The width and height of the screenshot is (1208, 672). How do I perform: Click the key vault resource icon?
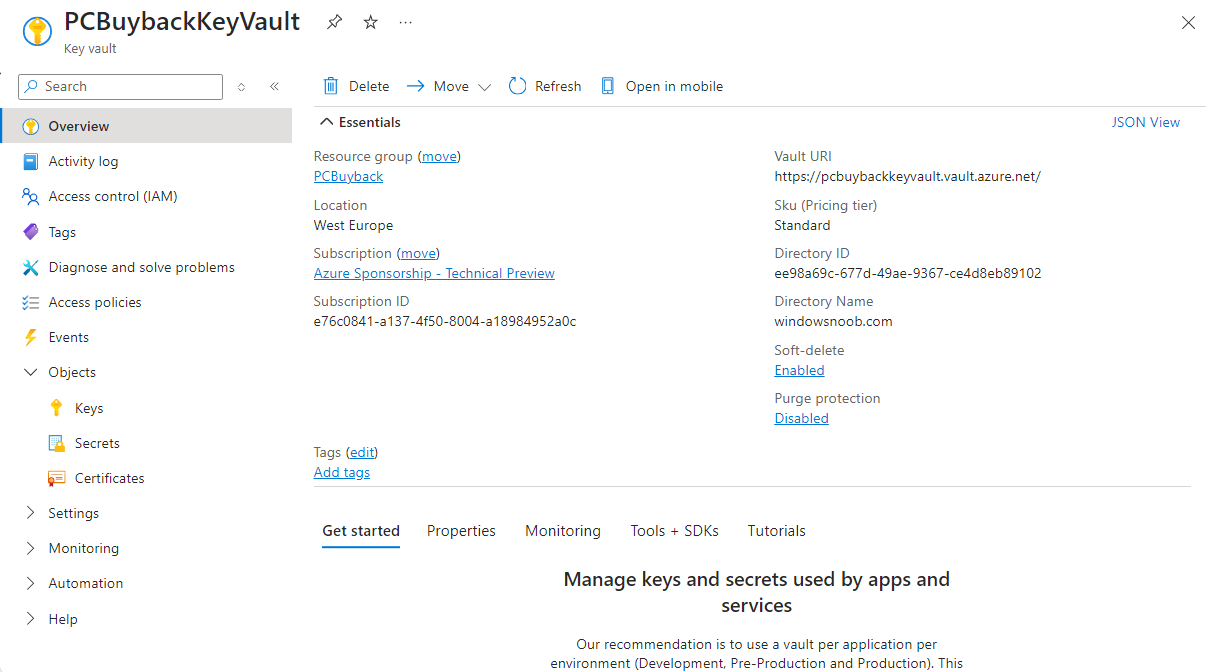tap(37, 30)
